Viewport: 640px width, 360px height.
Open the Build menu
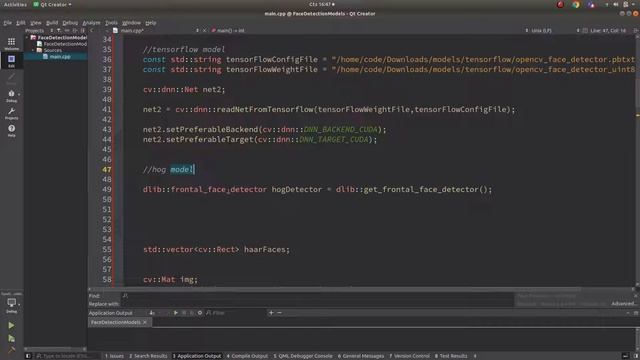52,23
